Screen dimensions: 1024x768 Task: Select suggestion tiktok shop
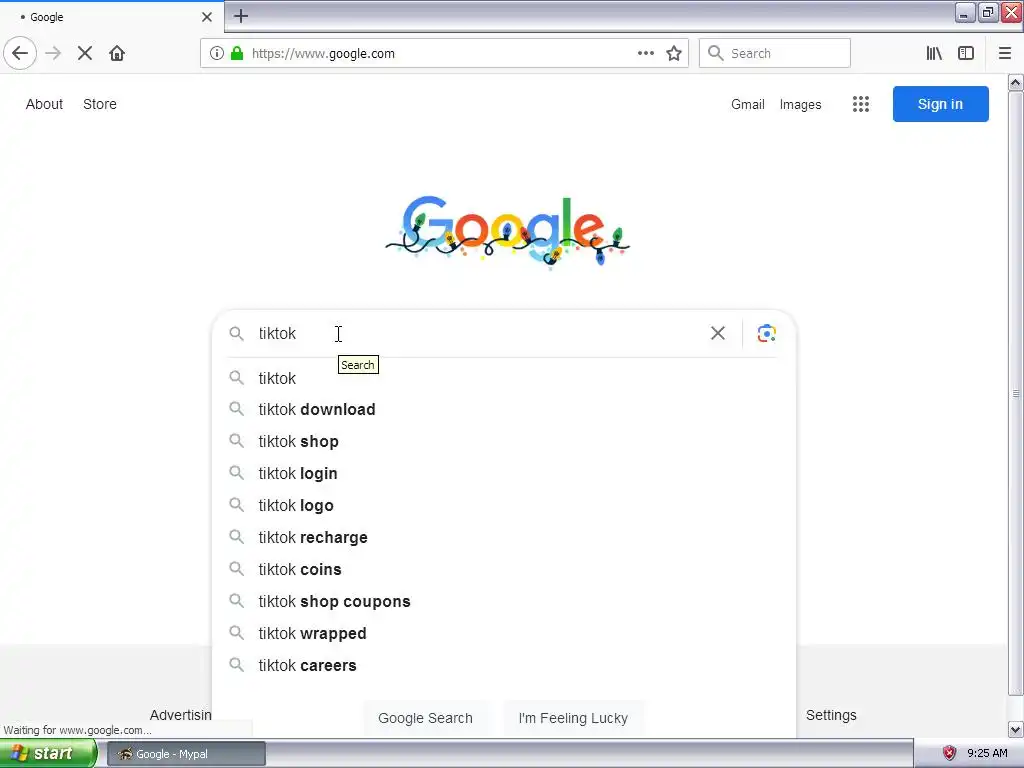click(503, 441)
